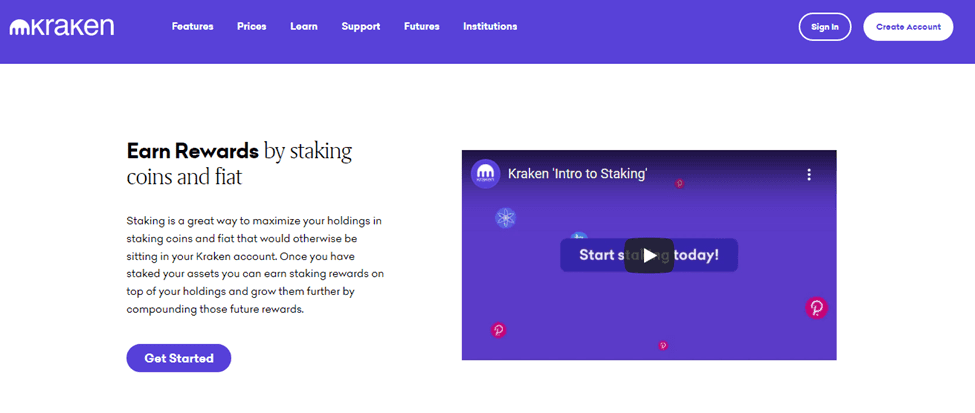
Task: Click the 'Earn Rewards by staking' heading
Action: click(x=239, y=163)
